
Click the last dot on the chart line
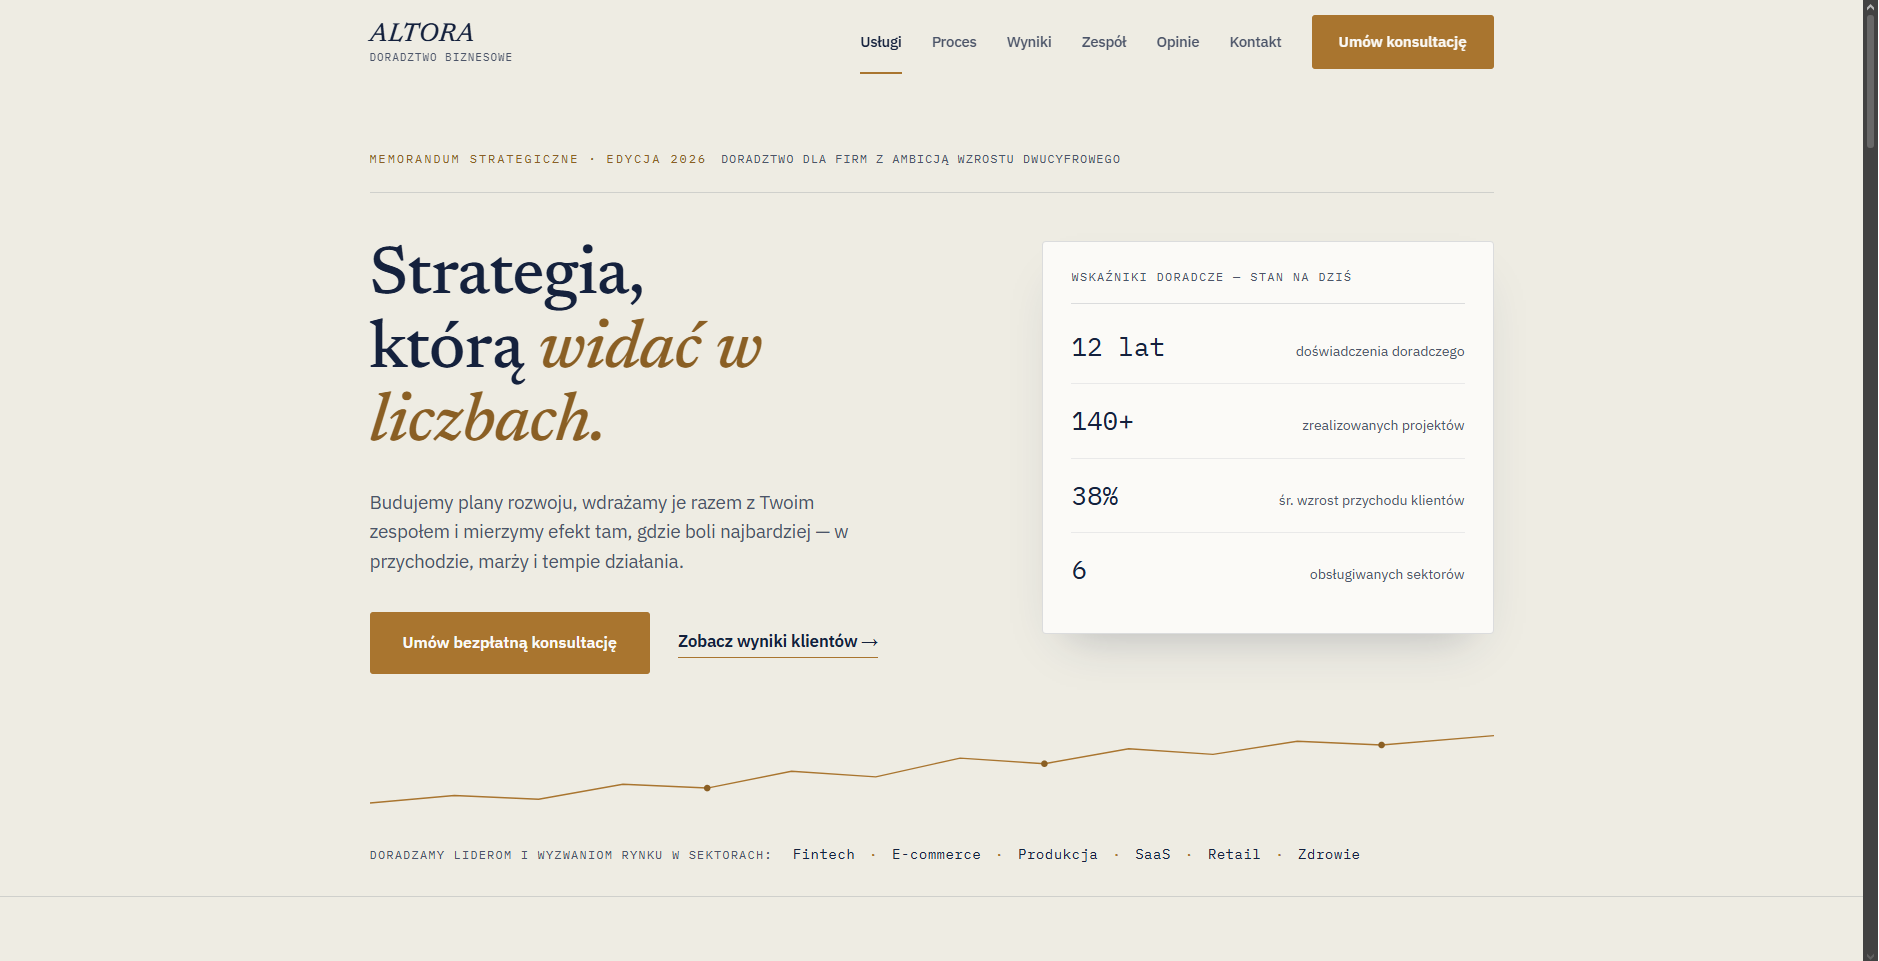point(1382,745)
